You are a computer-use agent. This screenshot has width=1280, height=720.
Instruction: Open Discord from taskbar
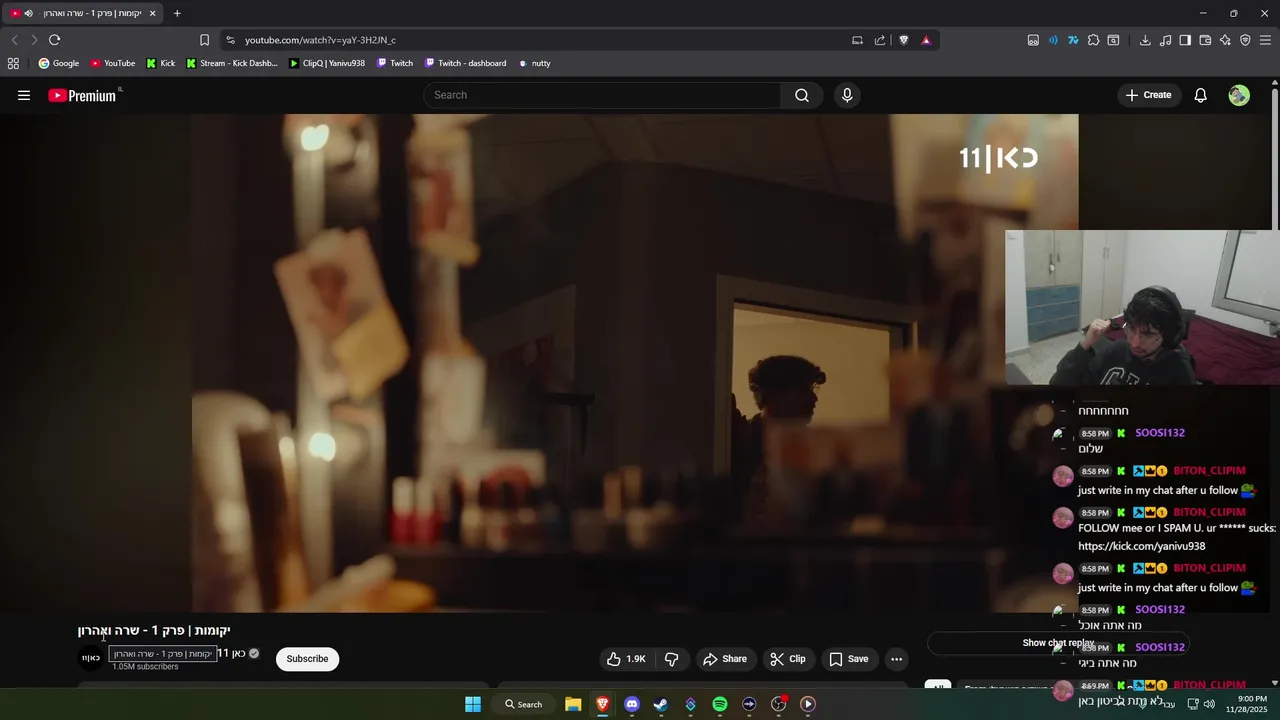click(631, 704)
